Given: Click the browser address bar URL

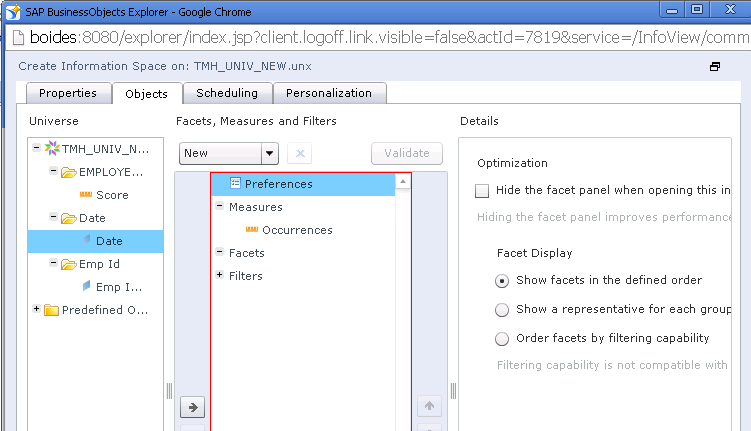Looking at the screenshot, I should pyautogui.click(x=389, y=37).
